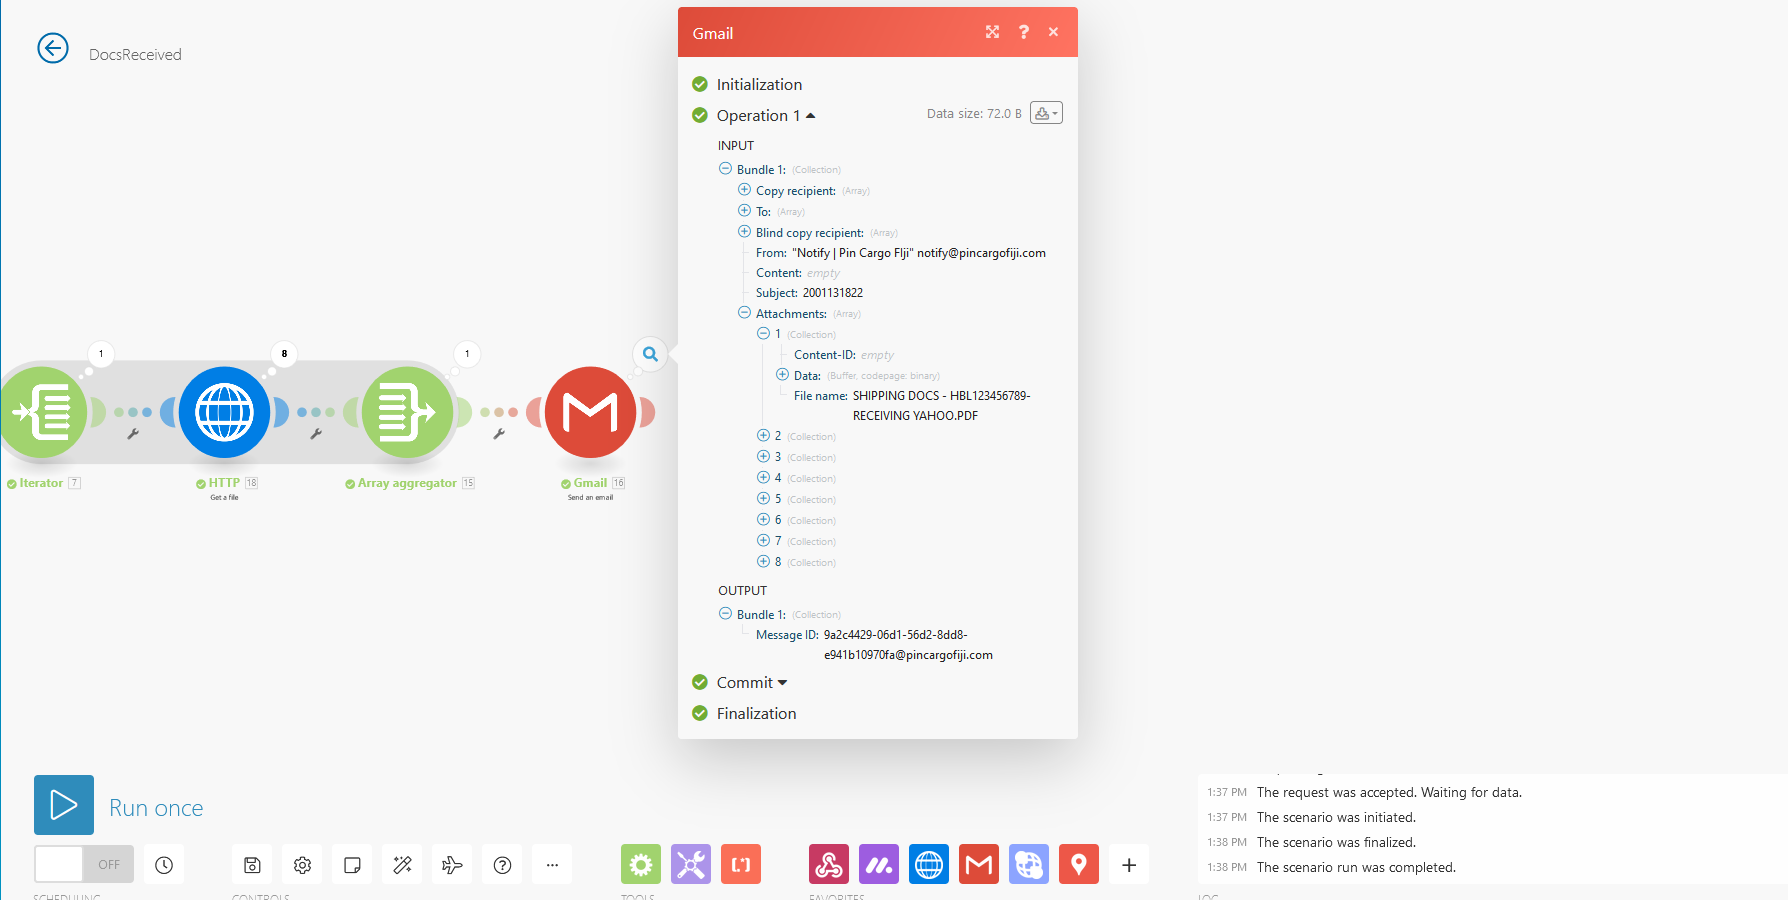Click the Subject value 2001131822

pos(832,293)
